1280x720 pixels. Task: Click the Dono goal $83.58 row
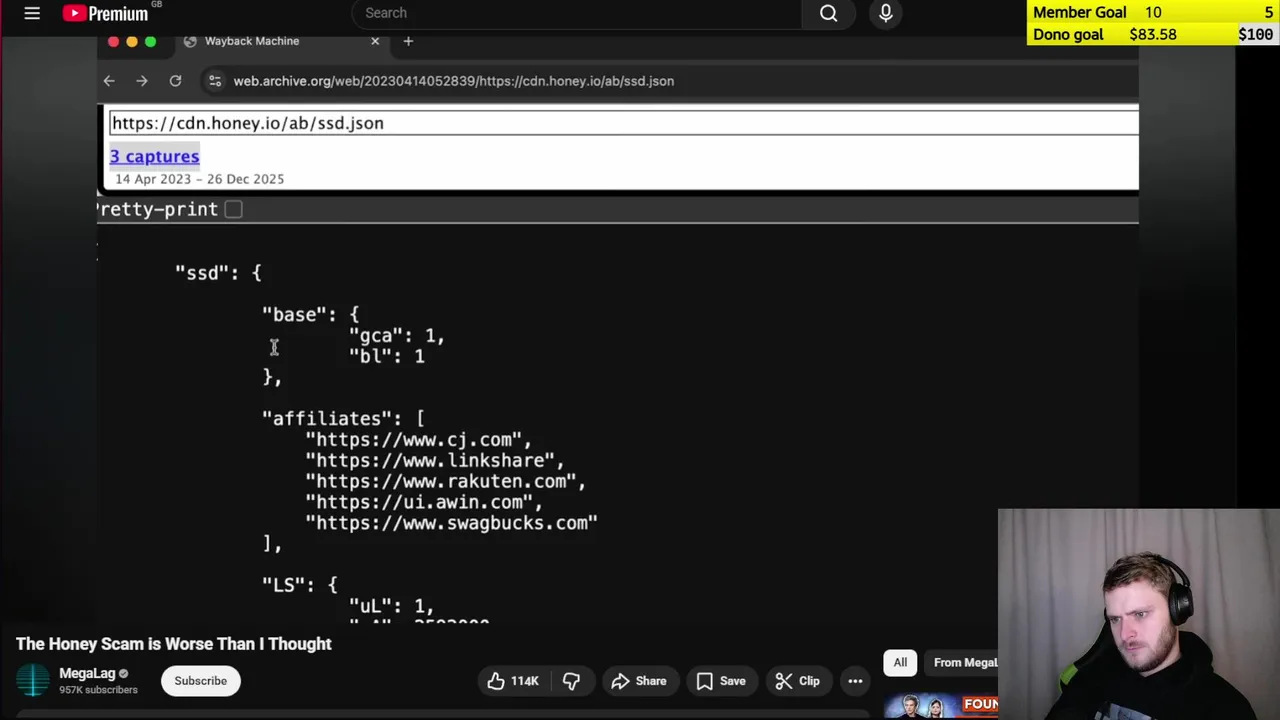(x=1153, y=34)
